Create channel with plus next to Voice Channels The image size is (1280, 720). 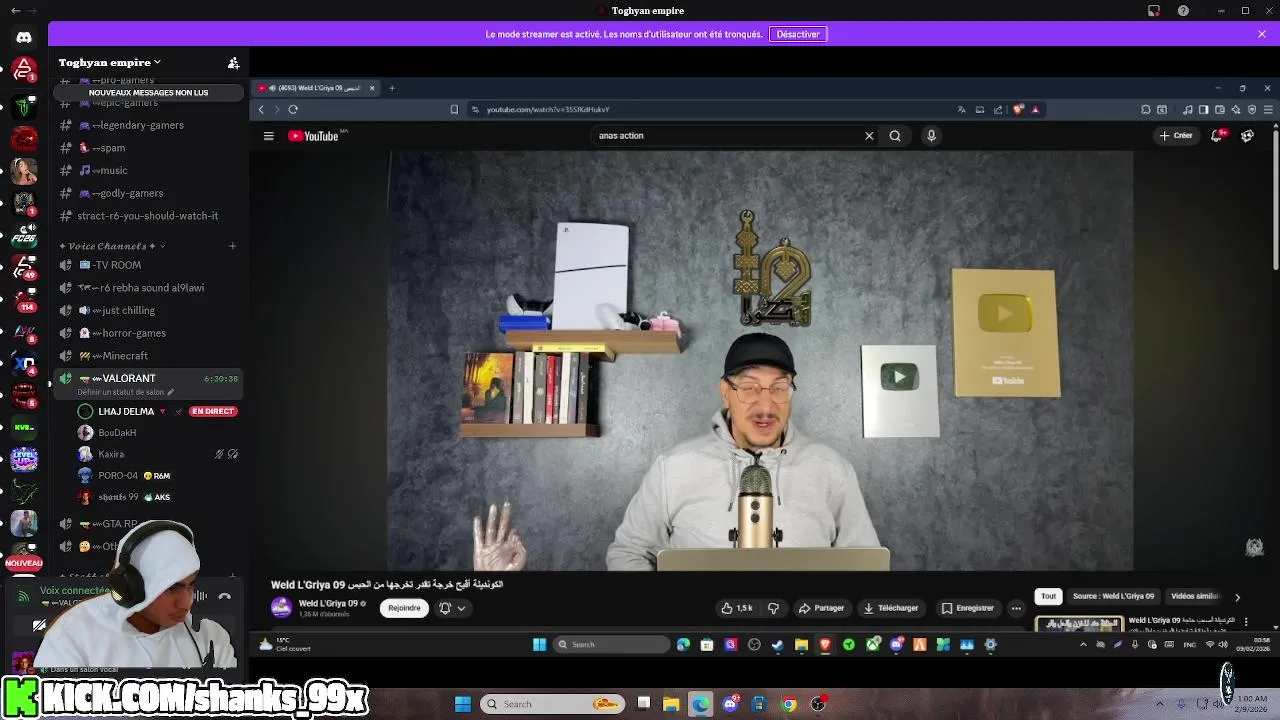point(233,246)
